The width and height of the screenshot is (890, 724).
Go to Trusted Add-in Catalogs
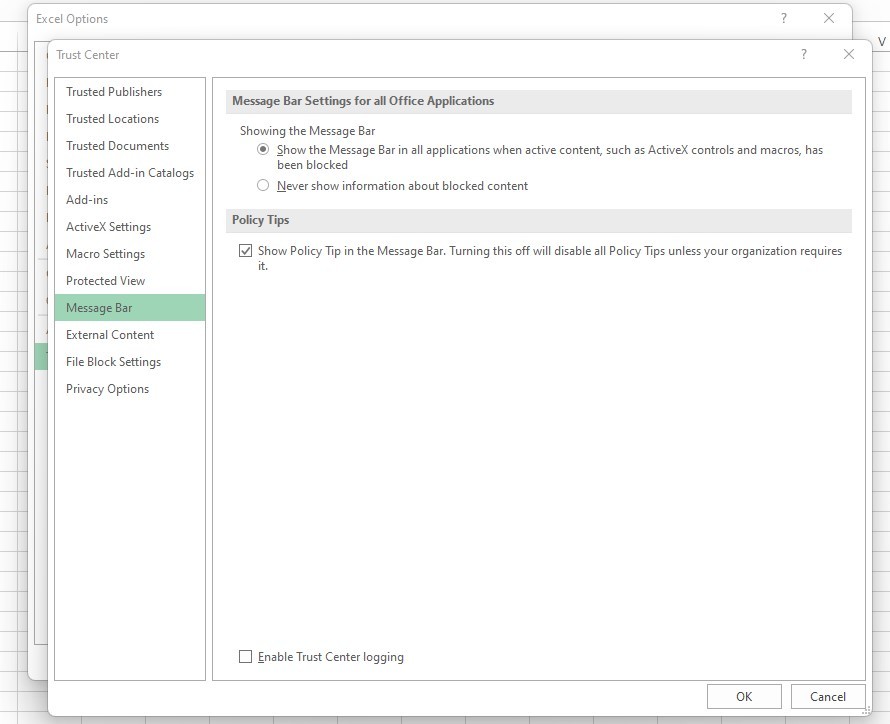(130, 173)
